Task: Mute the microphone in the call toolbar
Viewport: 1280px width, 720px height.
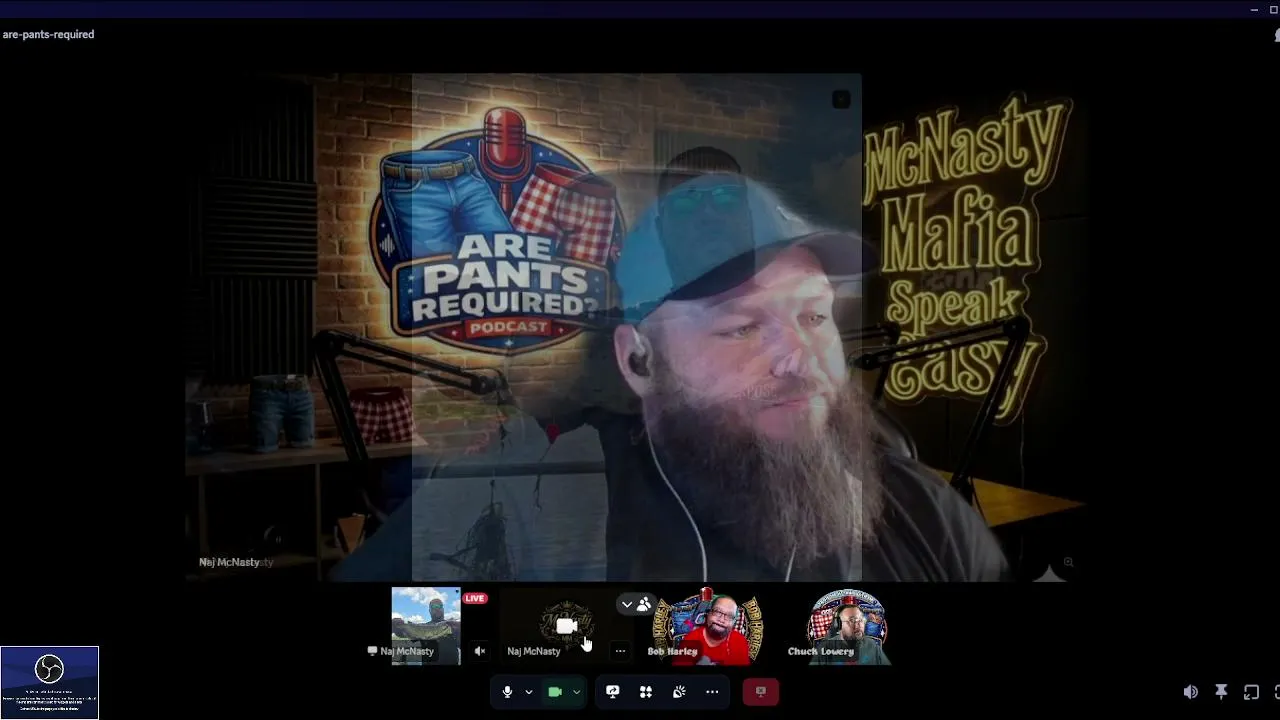Action: point(507,692)
